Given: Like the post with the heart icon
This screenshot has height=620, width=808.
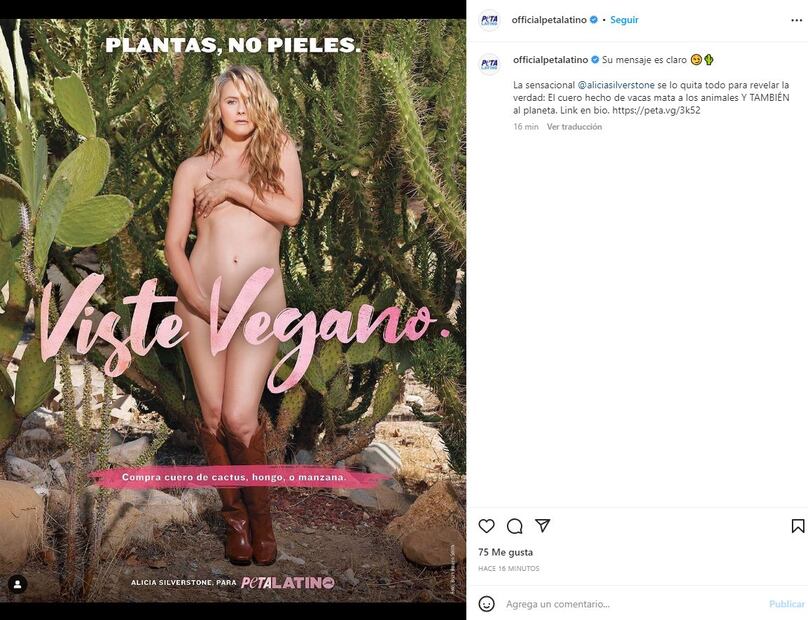Looking at the screenshot, I should [x=486, y=526].
